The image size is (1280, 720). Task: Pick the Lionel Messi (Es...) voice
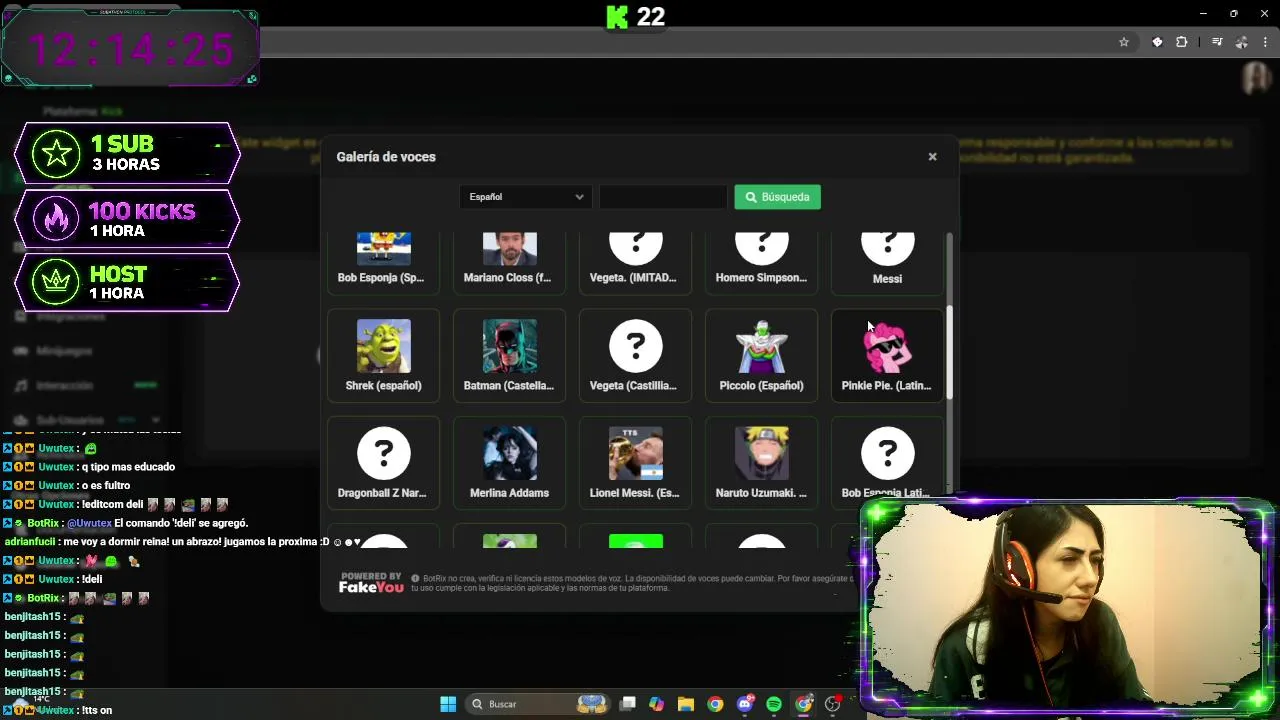coord(635,463)
